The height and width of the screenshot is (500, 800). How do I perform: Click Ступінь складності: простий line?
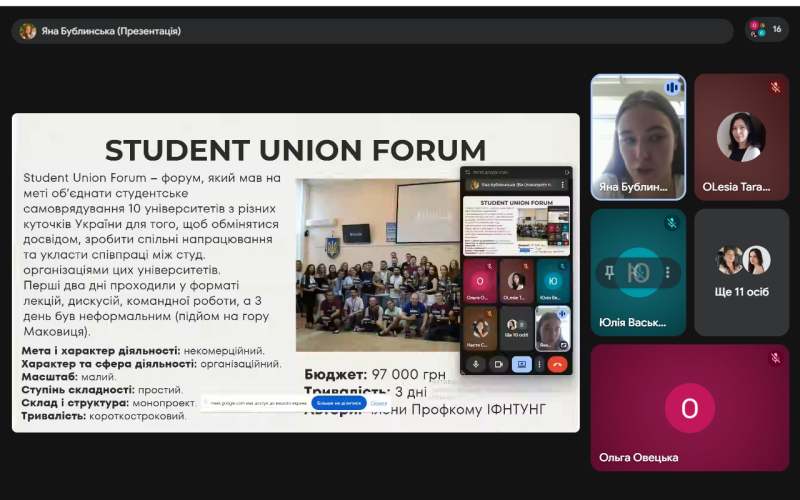point(102,390)
